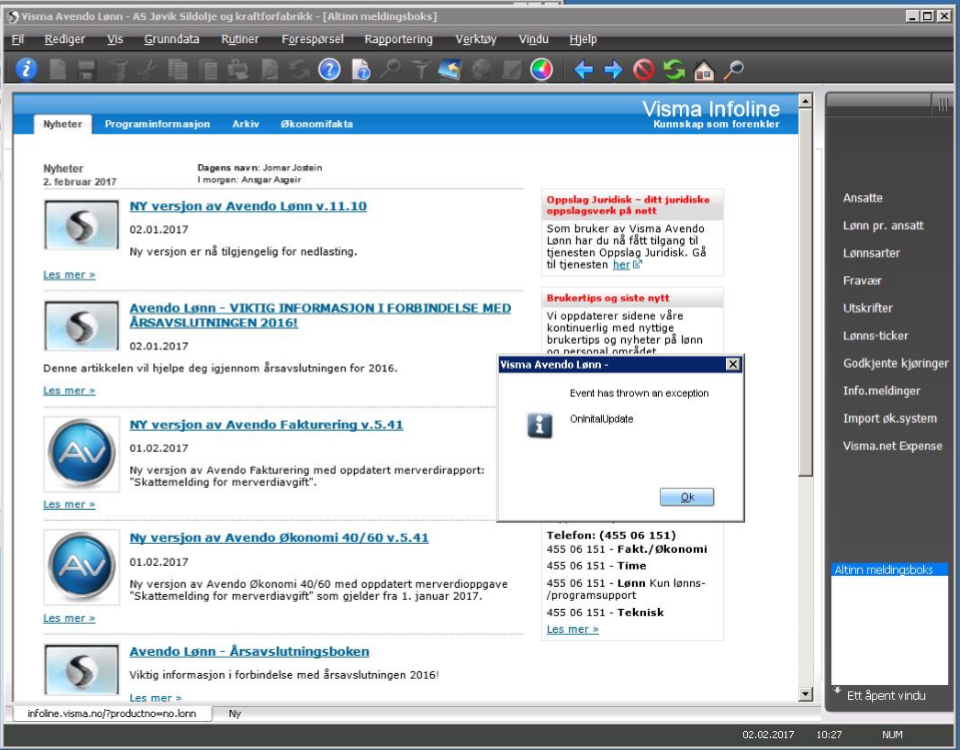
Task: Click the scrollbar down arrow of news page
Action: click(805, 694)
